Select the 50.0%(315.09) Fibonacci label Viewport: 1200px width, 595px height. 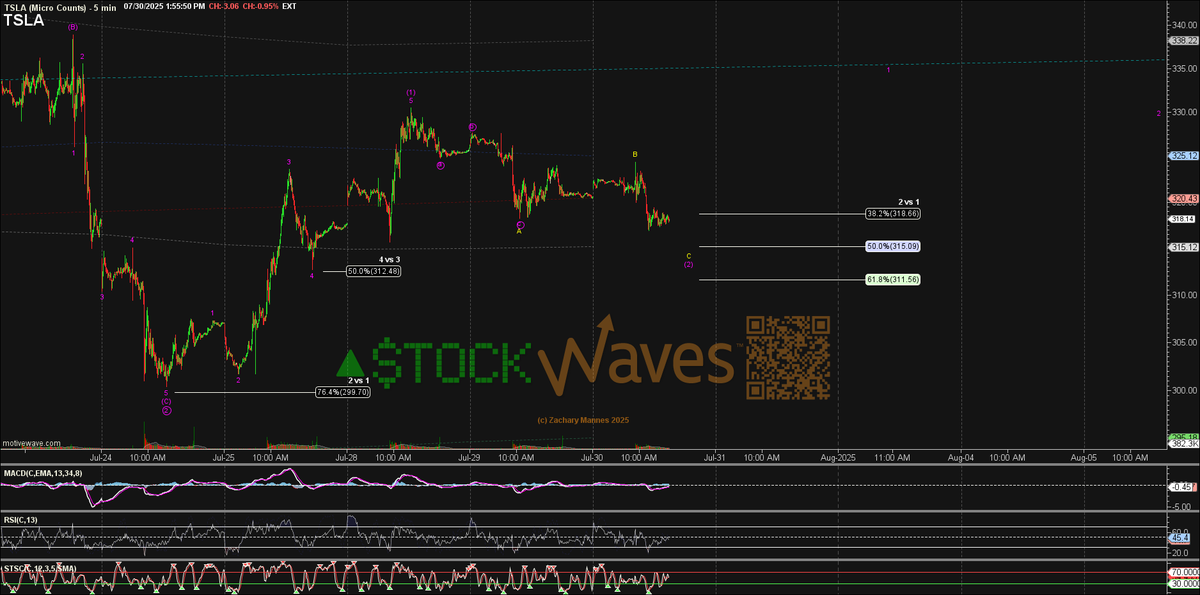click(x=893, y=246)
